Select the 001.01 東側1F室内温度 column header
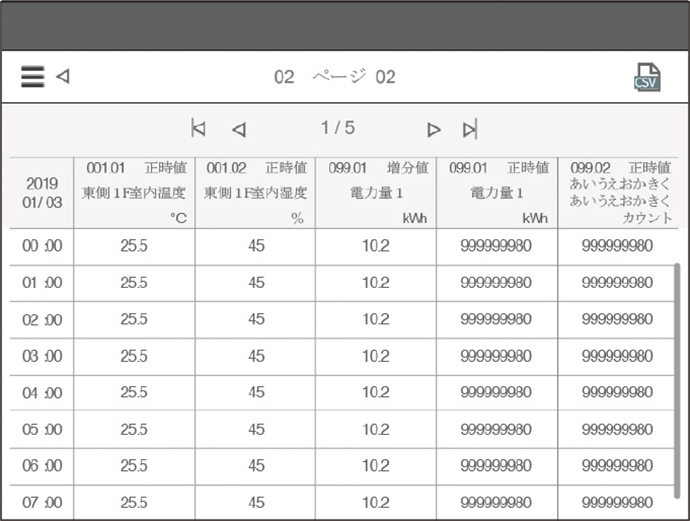The height and width of the screenshot is (521, 690). tap(134, 193)
